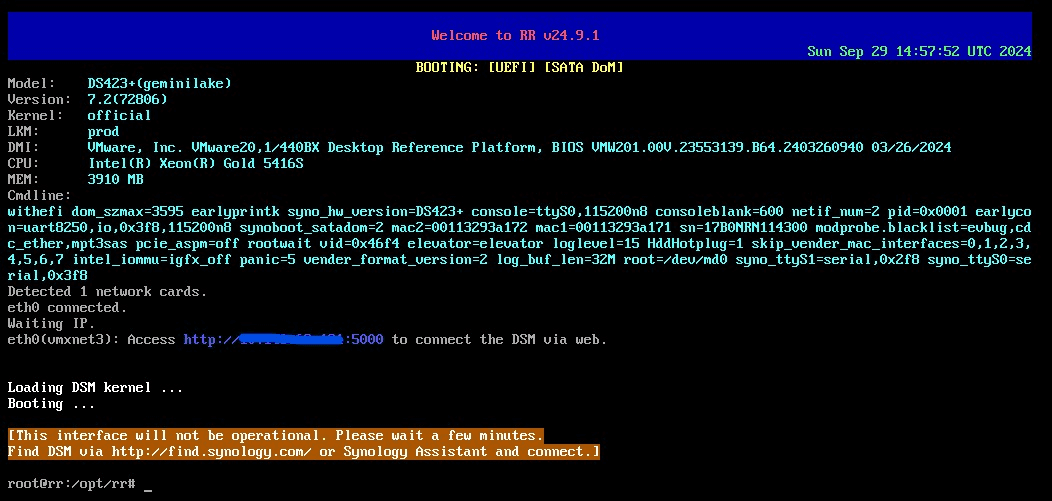1052x501 pixels.
Task: Click the DMI line starting 'VMware, Inc.'
Action: pyautogui.click(x=519, y=148)
